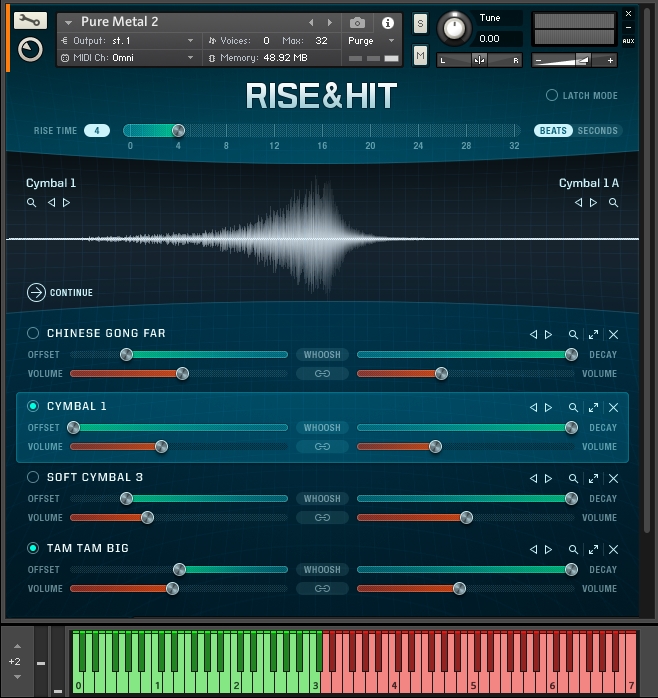The image size is (658, 698).
Task: Click the Max voices value 32
Action: coord(321,41)
